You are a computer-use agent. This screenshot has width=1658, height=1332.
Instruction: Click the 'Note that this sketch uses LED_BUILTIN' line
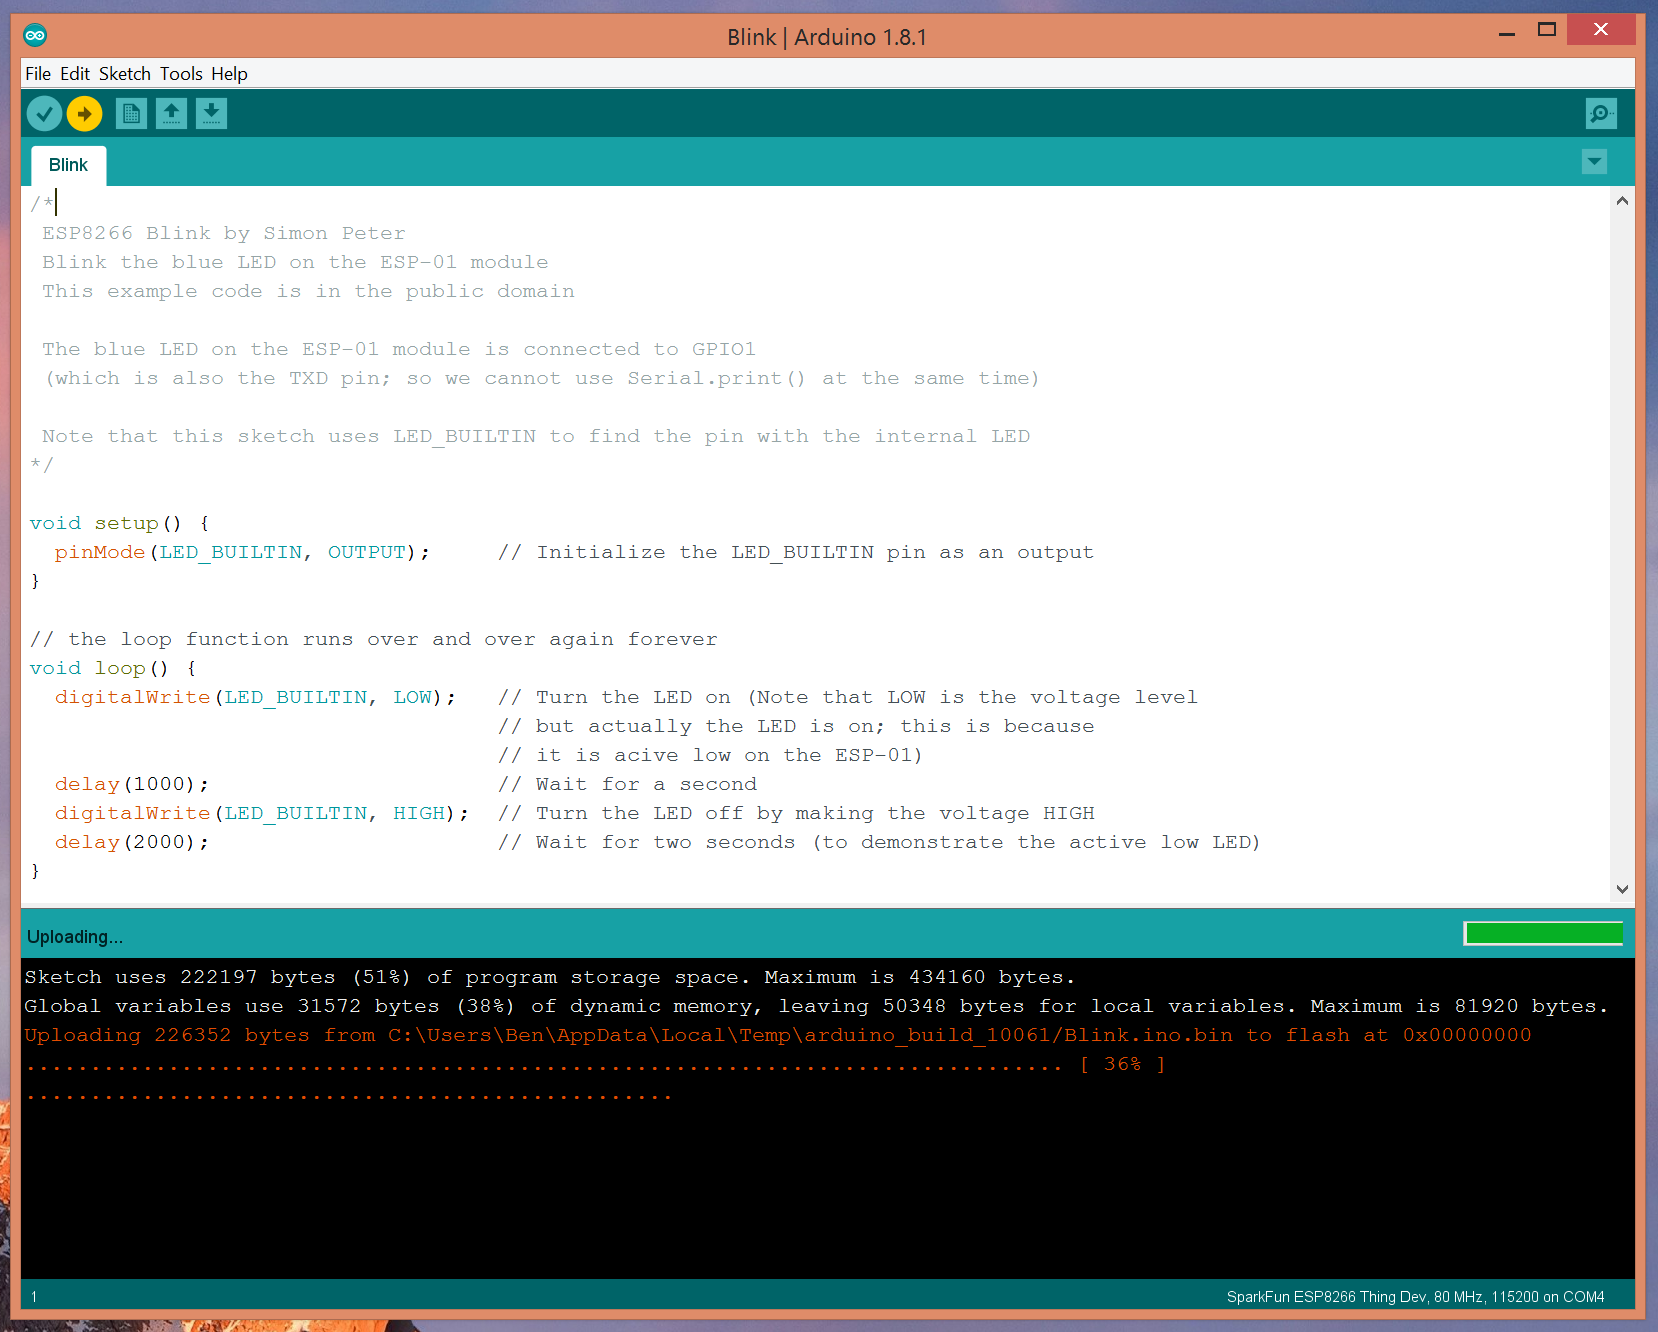click(x=536, y=436)
